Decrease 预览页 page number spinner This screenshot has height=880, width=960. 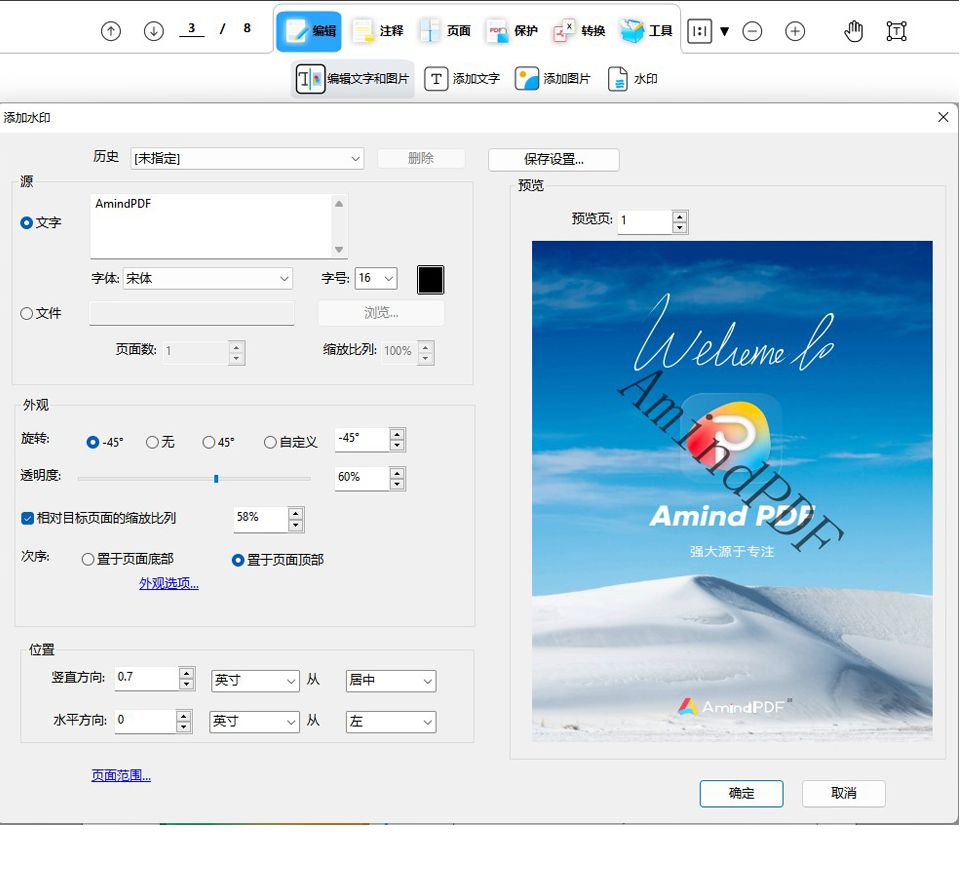[x=680, y=228]
